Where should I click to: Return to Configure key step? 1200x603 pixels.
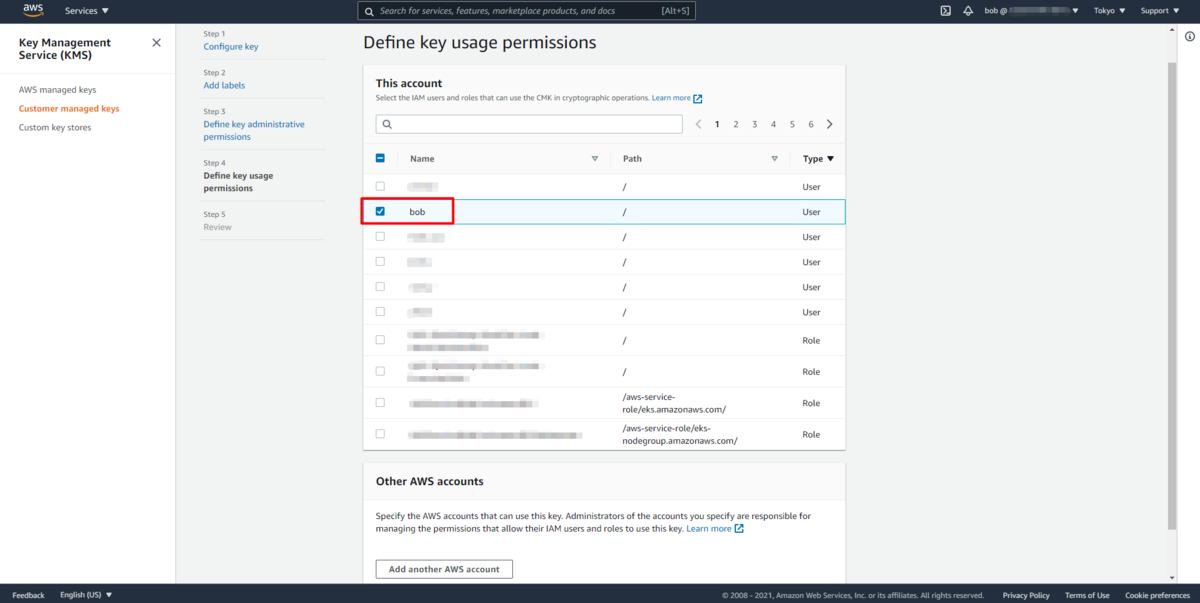point(231,47)
